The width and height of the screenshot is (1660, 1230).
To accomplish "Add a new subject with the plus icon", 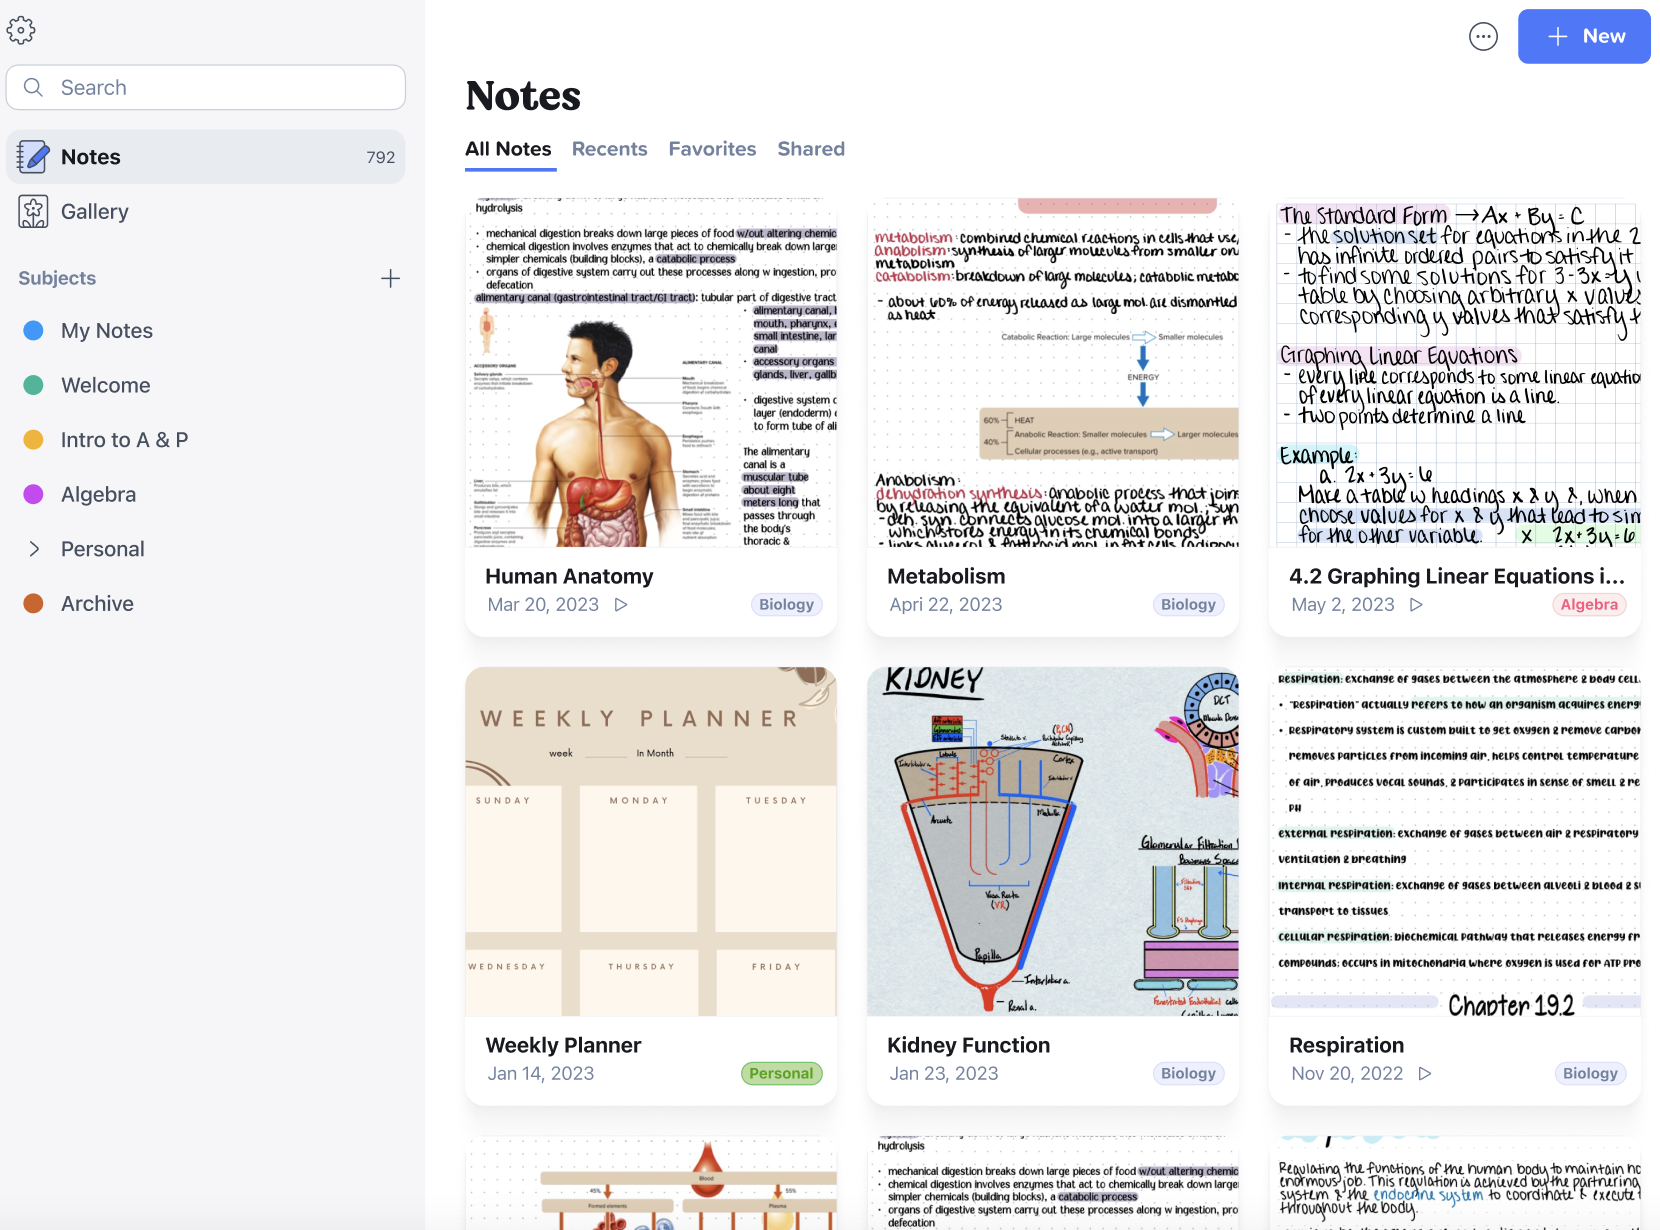I will pos(390,278).
